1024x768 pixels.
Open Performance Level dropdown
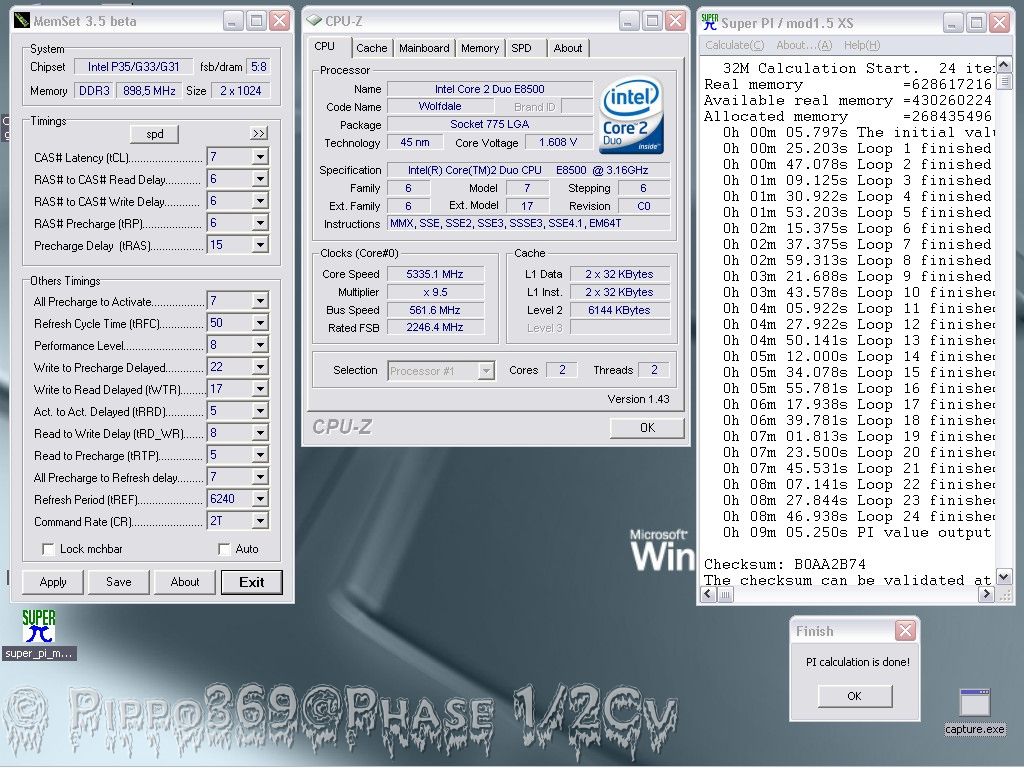click(x=260, y=345)
